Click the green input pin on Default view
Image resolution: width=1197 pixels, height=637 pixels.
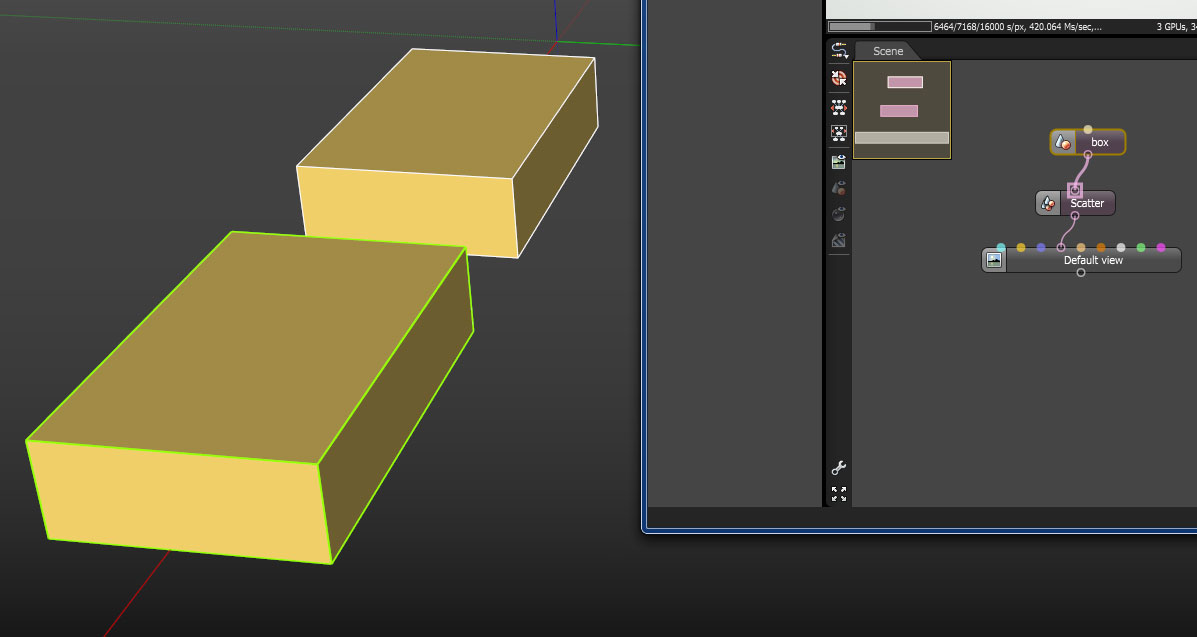(x=1141, y=247)
